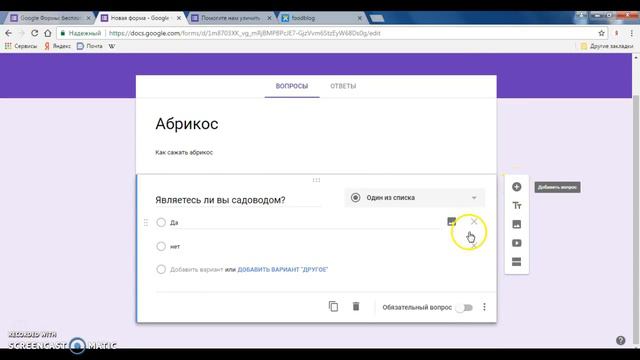
Task: Grab the drag handle of the 'Да' option
Action: [x=146, y=222]
